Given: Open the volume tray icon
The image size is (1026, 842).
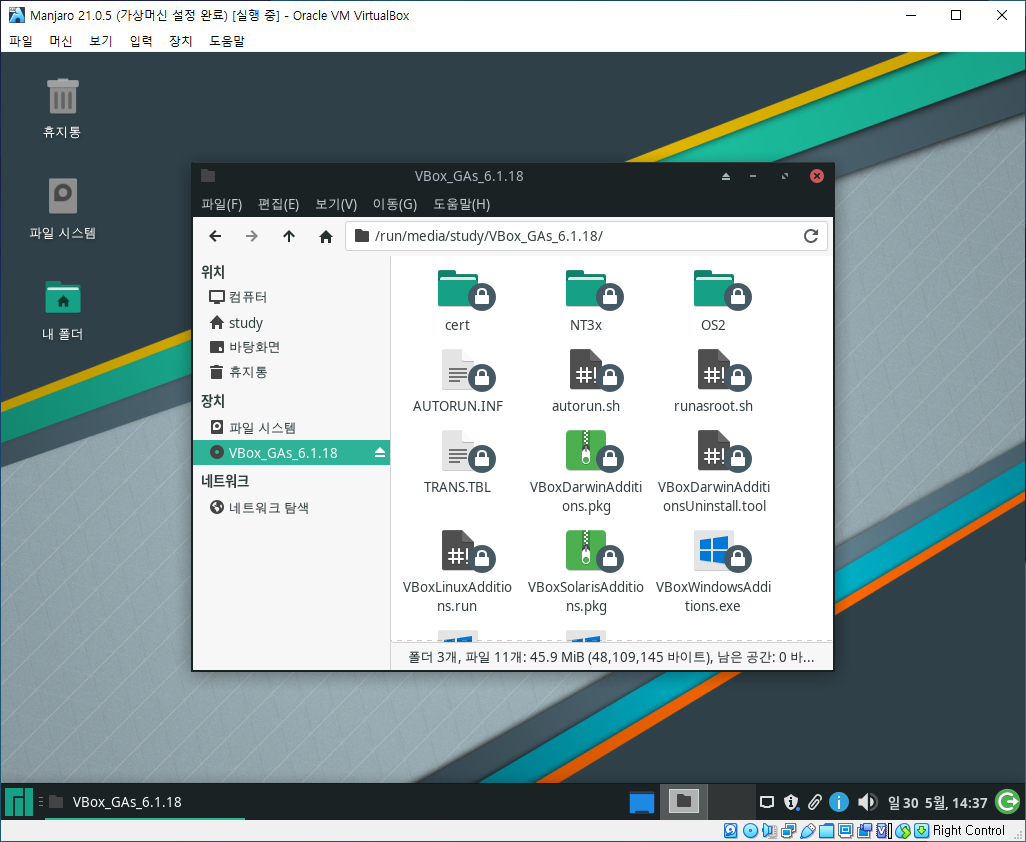Looking at the screenshot, I should (x=867, y=802).
